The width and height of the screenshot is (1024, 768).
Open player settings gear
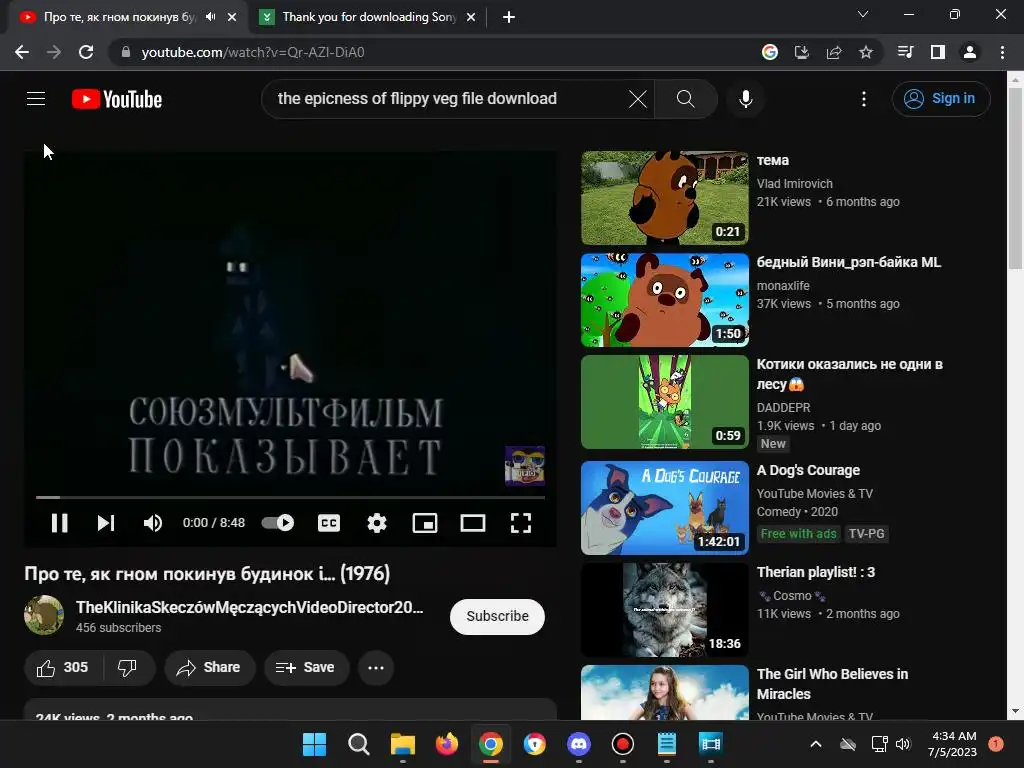tap(377, 523)
